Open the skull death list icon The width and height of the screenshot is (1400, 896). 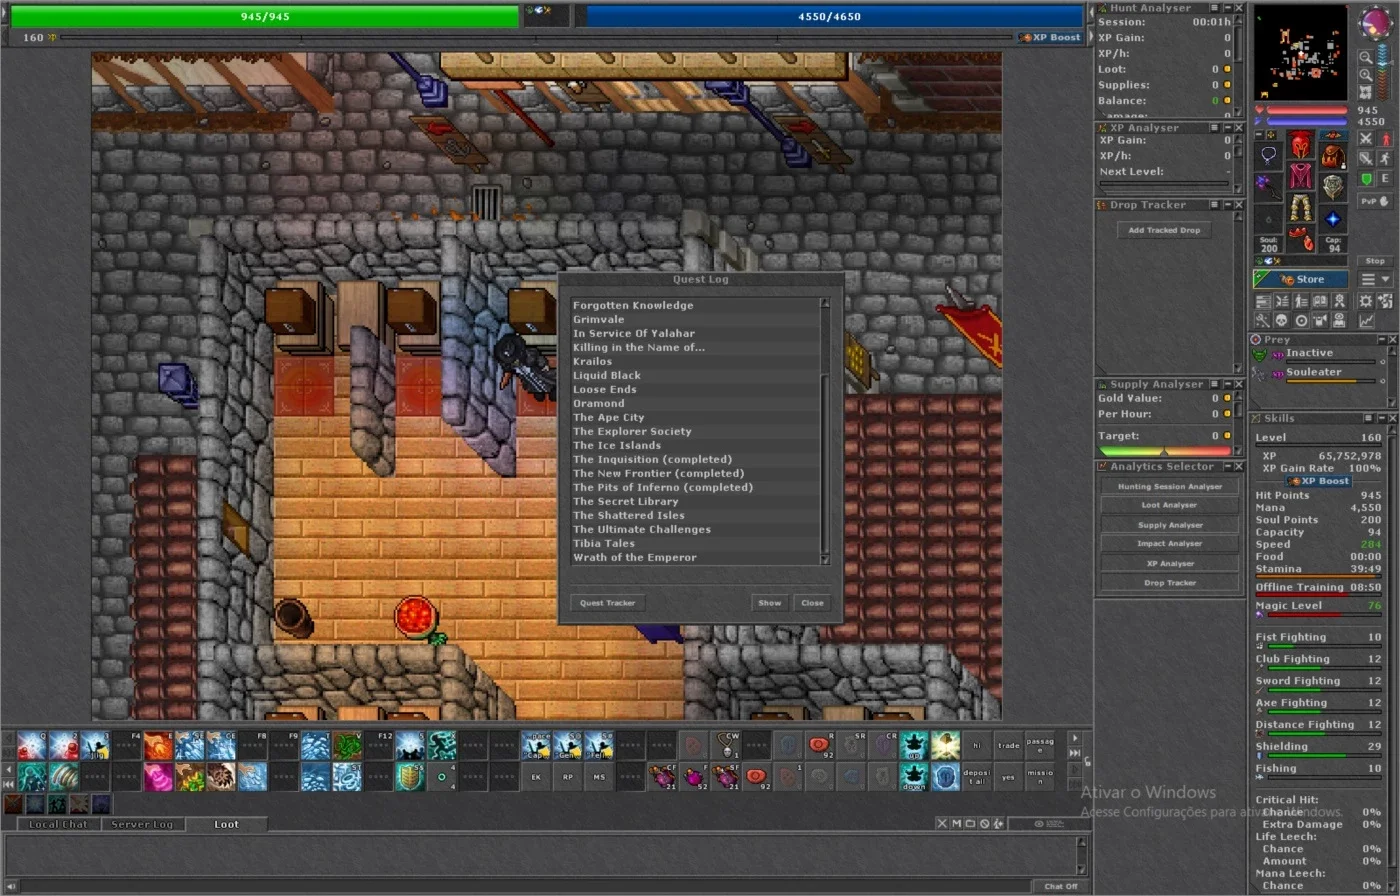click(x=1282, y=321)
